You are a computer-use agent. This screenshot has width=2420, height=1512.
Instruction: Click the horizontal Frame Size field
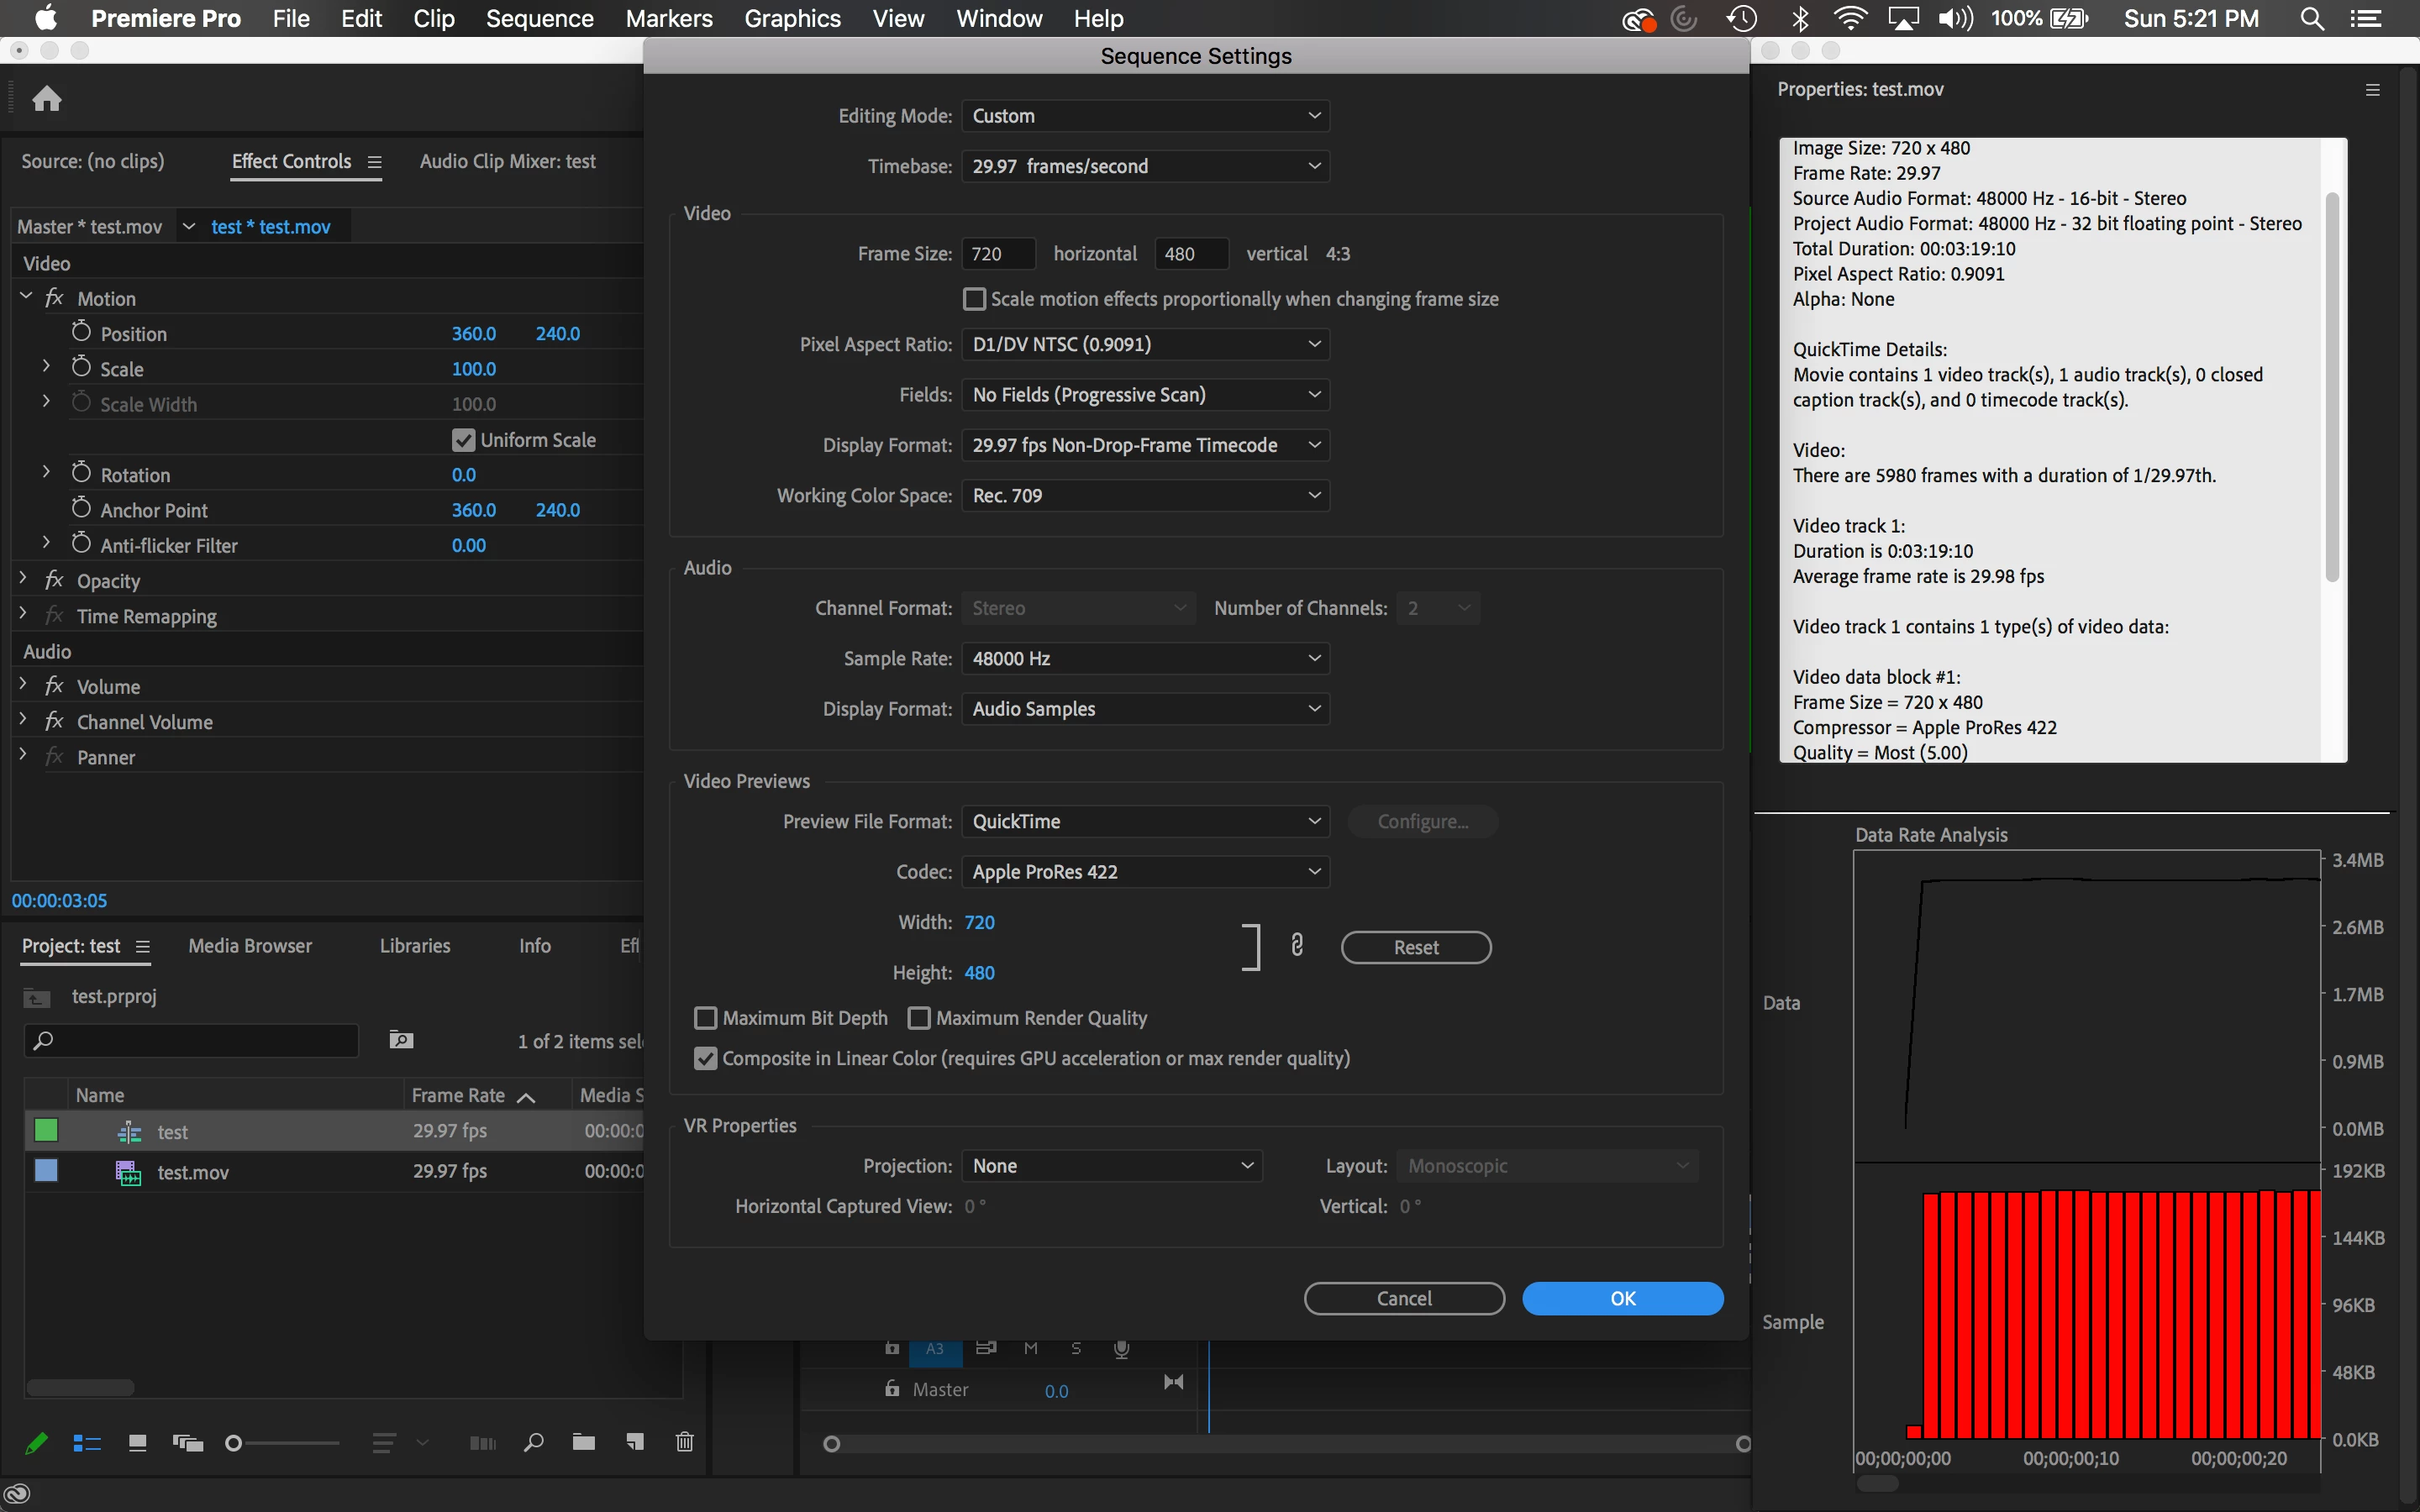coord(998,254)
